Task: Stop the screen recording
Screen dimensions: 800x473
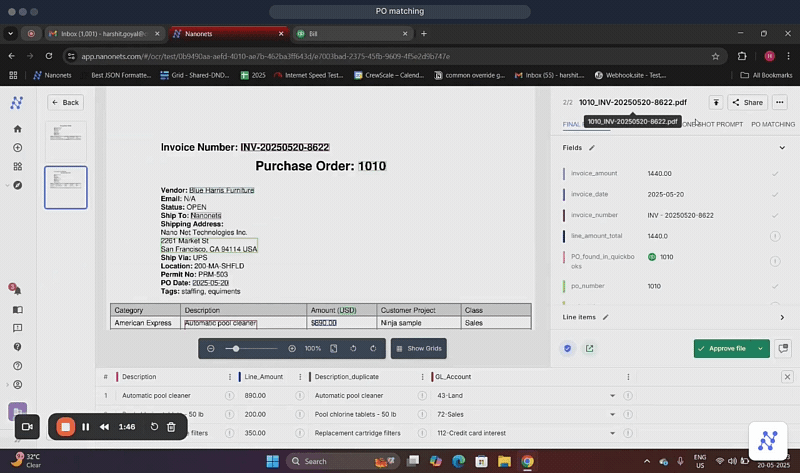Action: click(65, 427)
